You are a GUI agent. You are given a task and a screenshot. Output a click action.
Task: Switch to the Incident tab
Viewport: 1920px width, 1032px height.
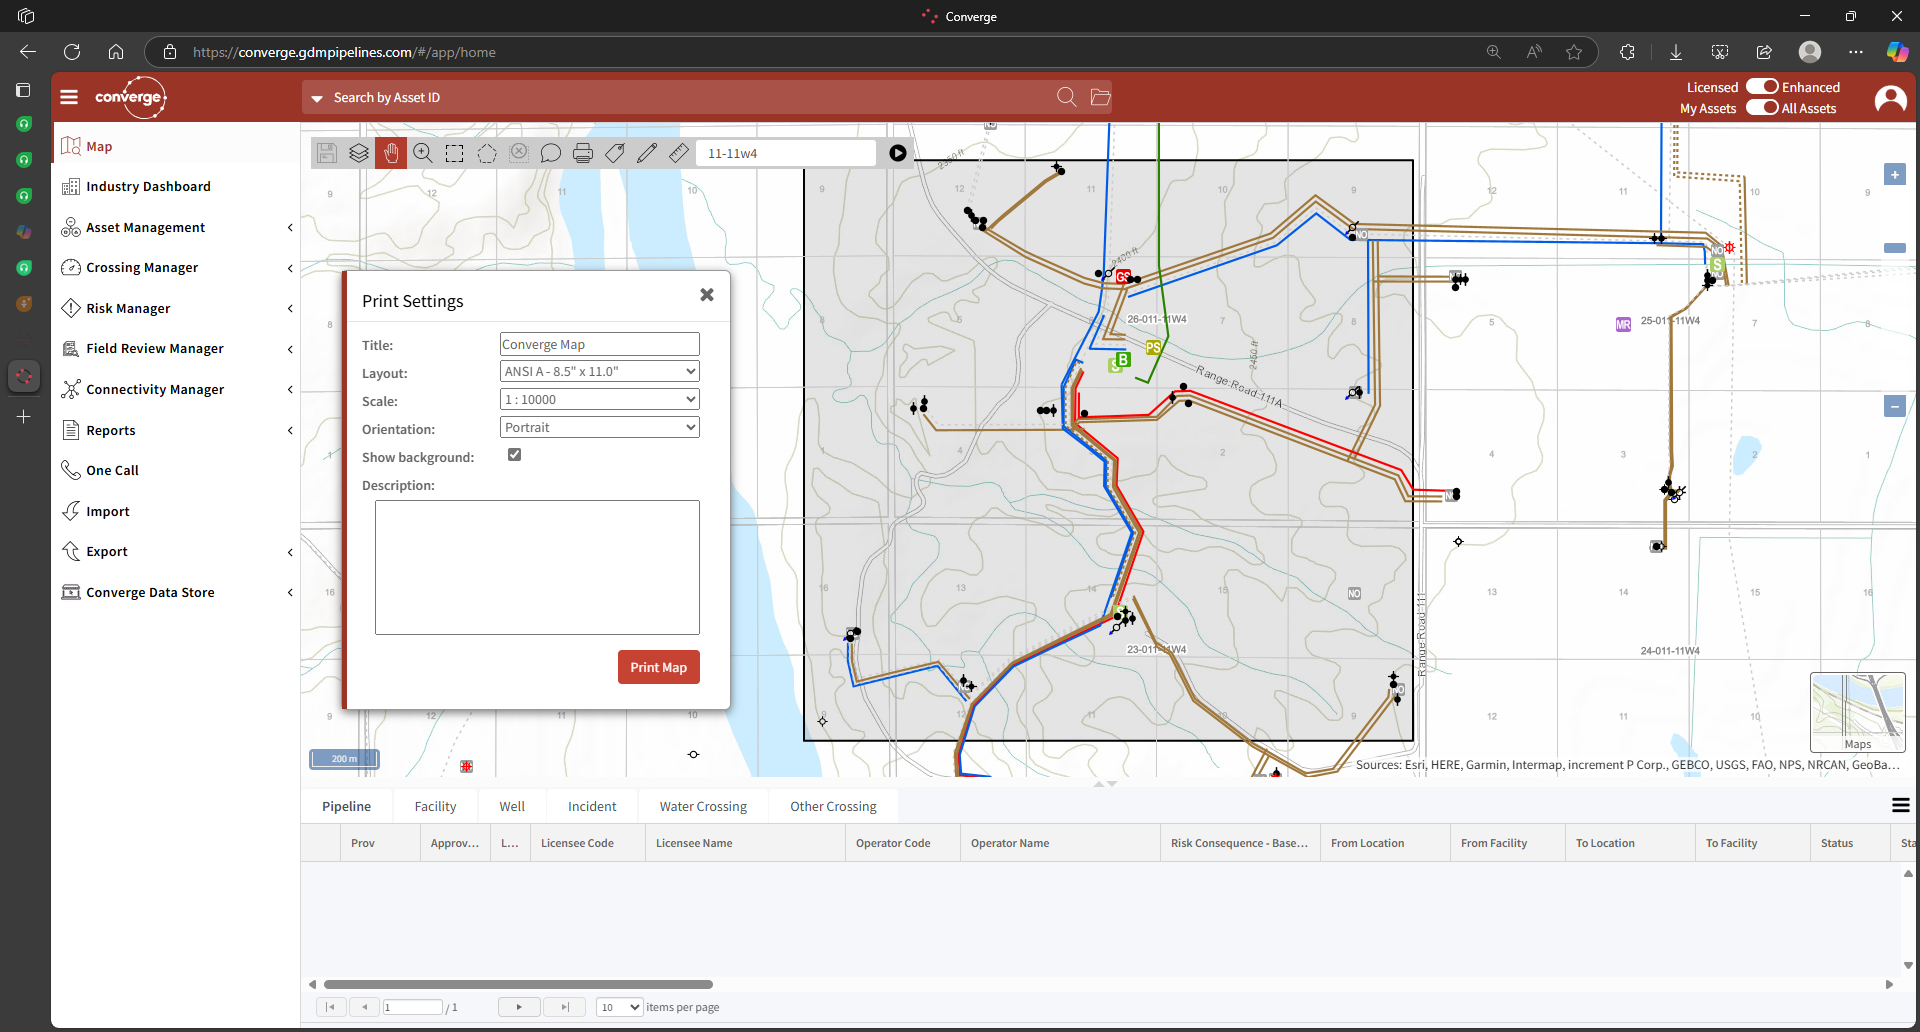click(592, 806)
